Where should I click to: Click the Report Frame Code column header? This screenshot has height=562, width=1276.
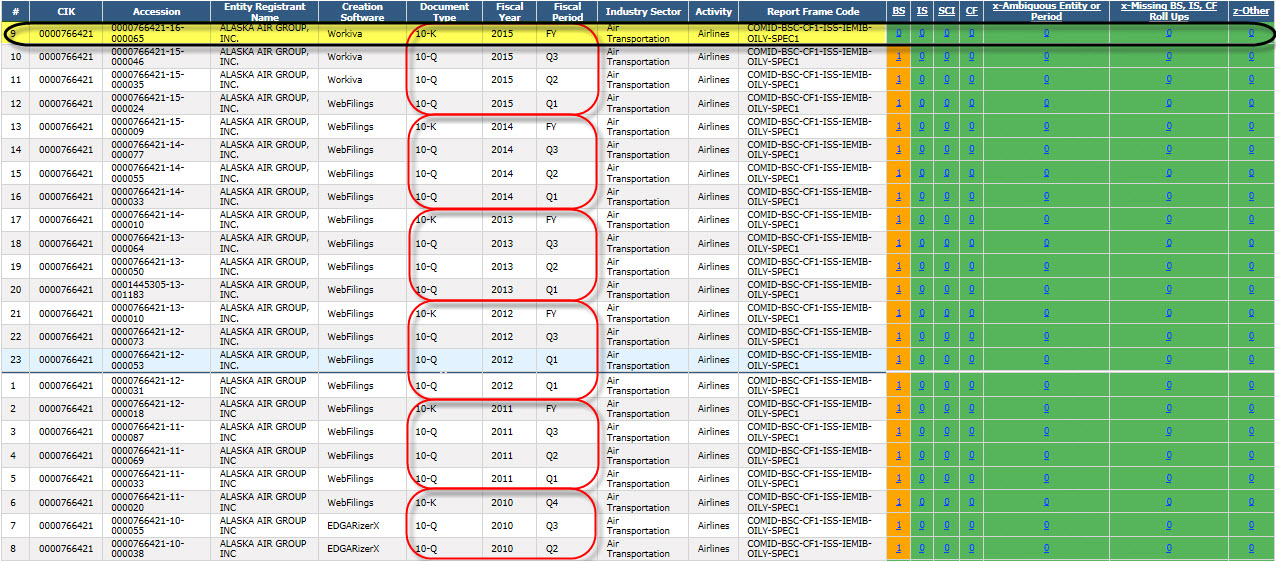813,11
